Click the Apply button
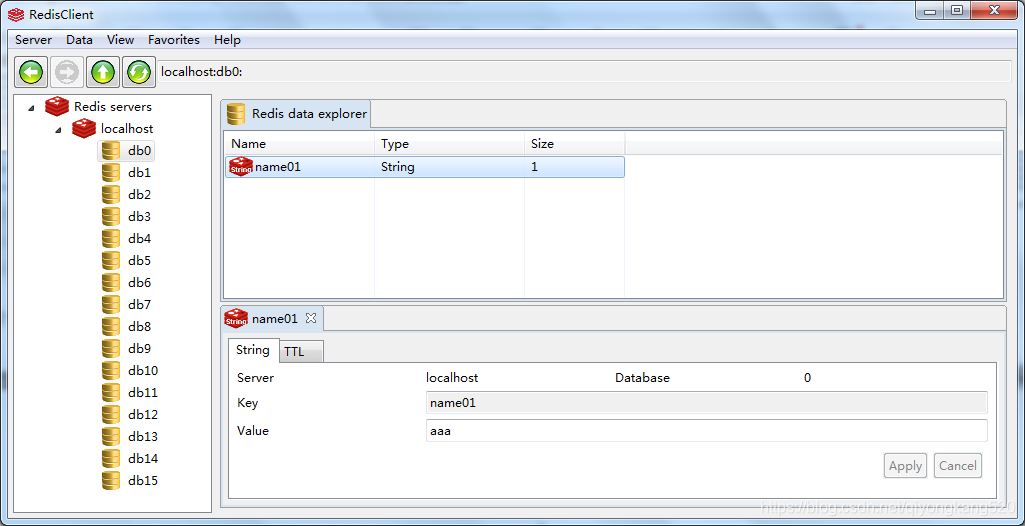The height and width of the screenshot is (526, 1025). pyautogui.click(x=905, y=466)
